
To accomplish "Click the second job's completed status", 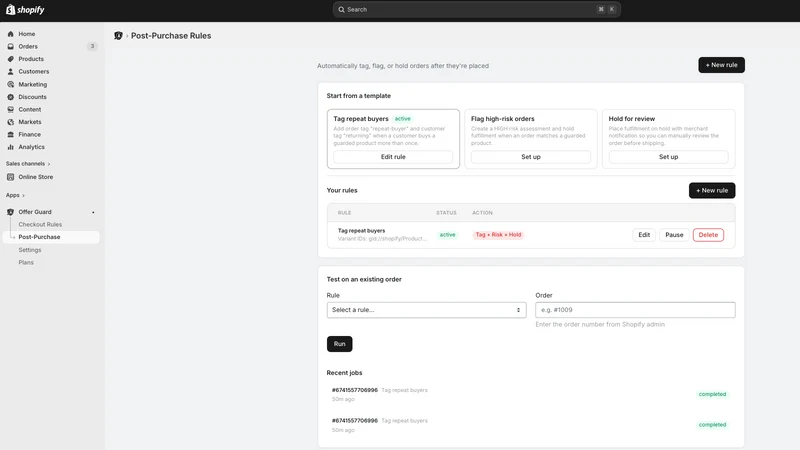I will (712, 424).
